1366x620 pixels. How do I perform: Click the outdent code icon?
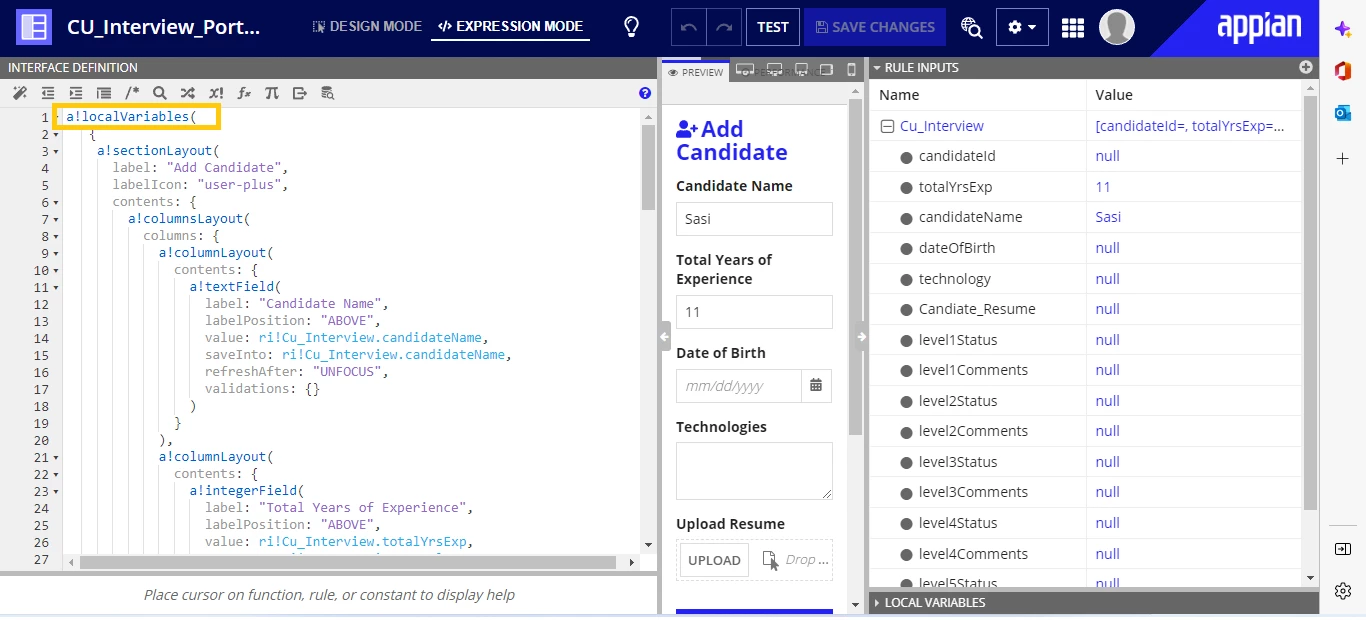[x=47, y=93]
